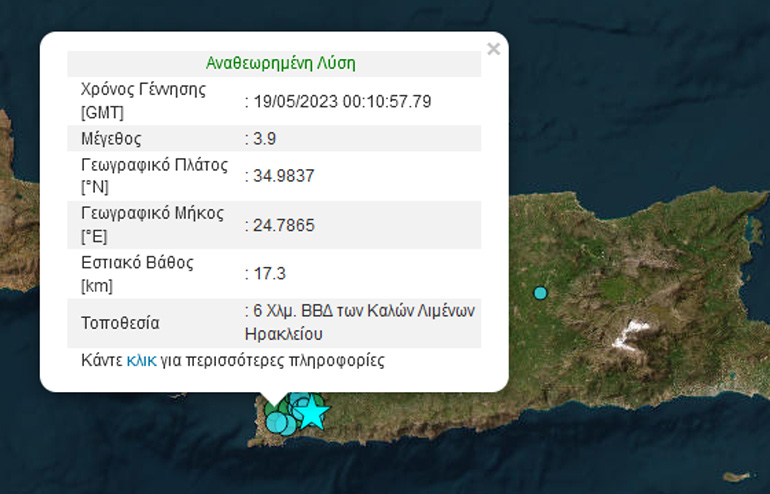Click the cyan star epicenter marker
The width and height of the screenshot is (770, 494).
(313, 411)
